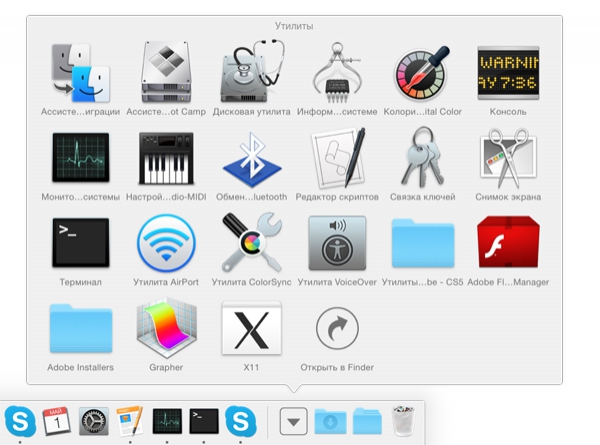Launch Утилита ColorSync
Screen dimensions: 600x445
pos(251,243)
